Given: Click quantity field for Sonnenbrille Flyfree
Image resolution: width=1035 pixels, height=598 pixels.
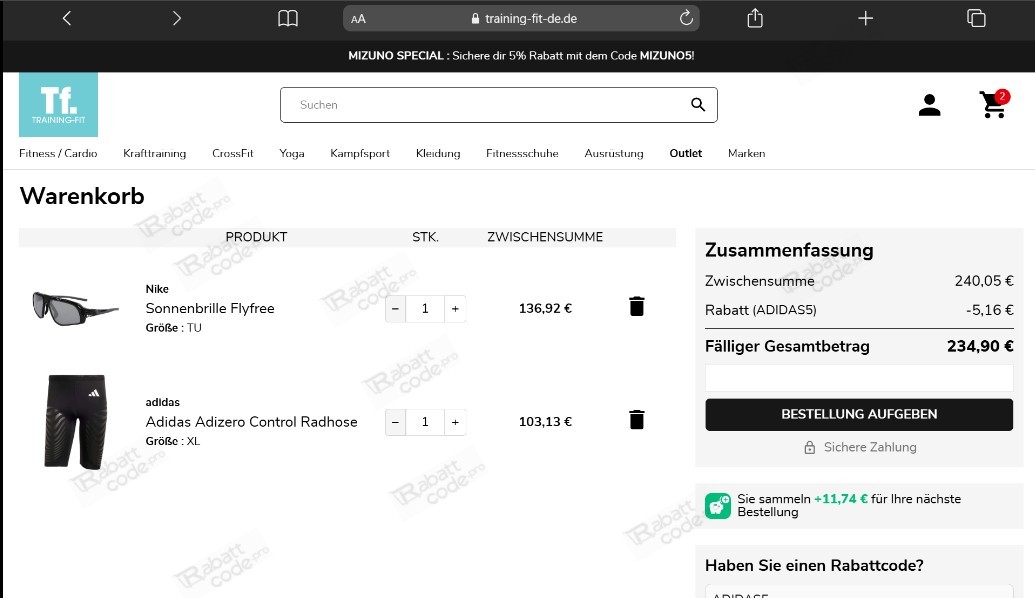Looking at the screenshot, I should [425, 309].
